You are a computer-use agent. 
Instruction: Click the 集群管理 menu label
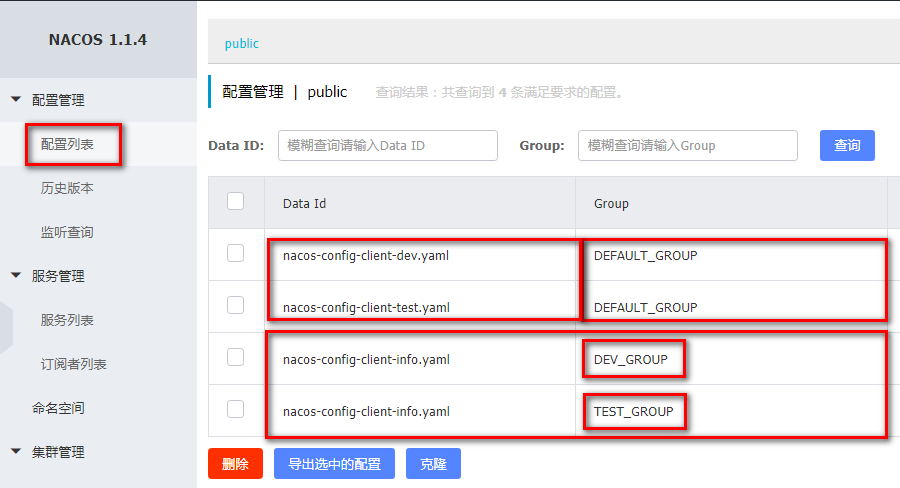coord(58,452)
